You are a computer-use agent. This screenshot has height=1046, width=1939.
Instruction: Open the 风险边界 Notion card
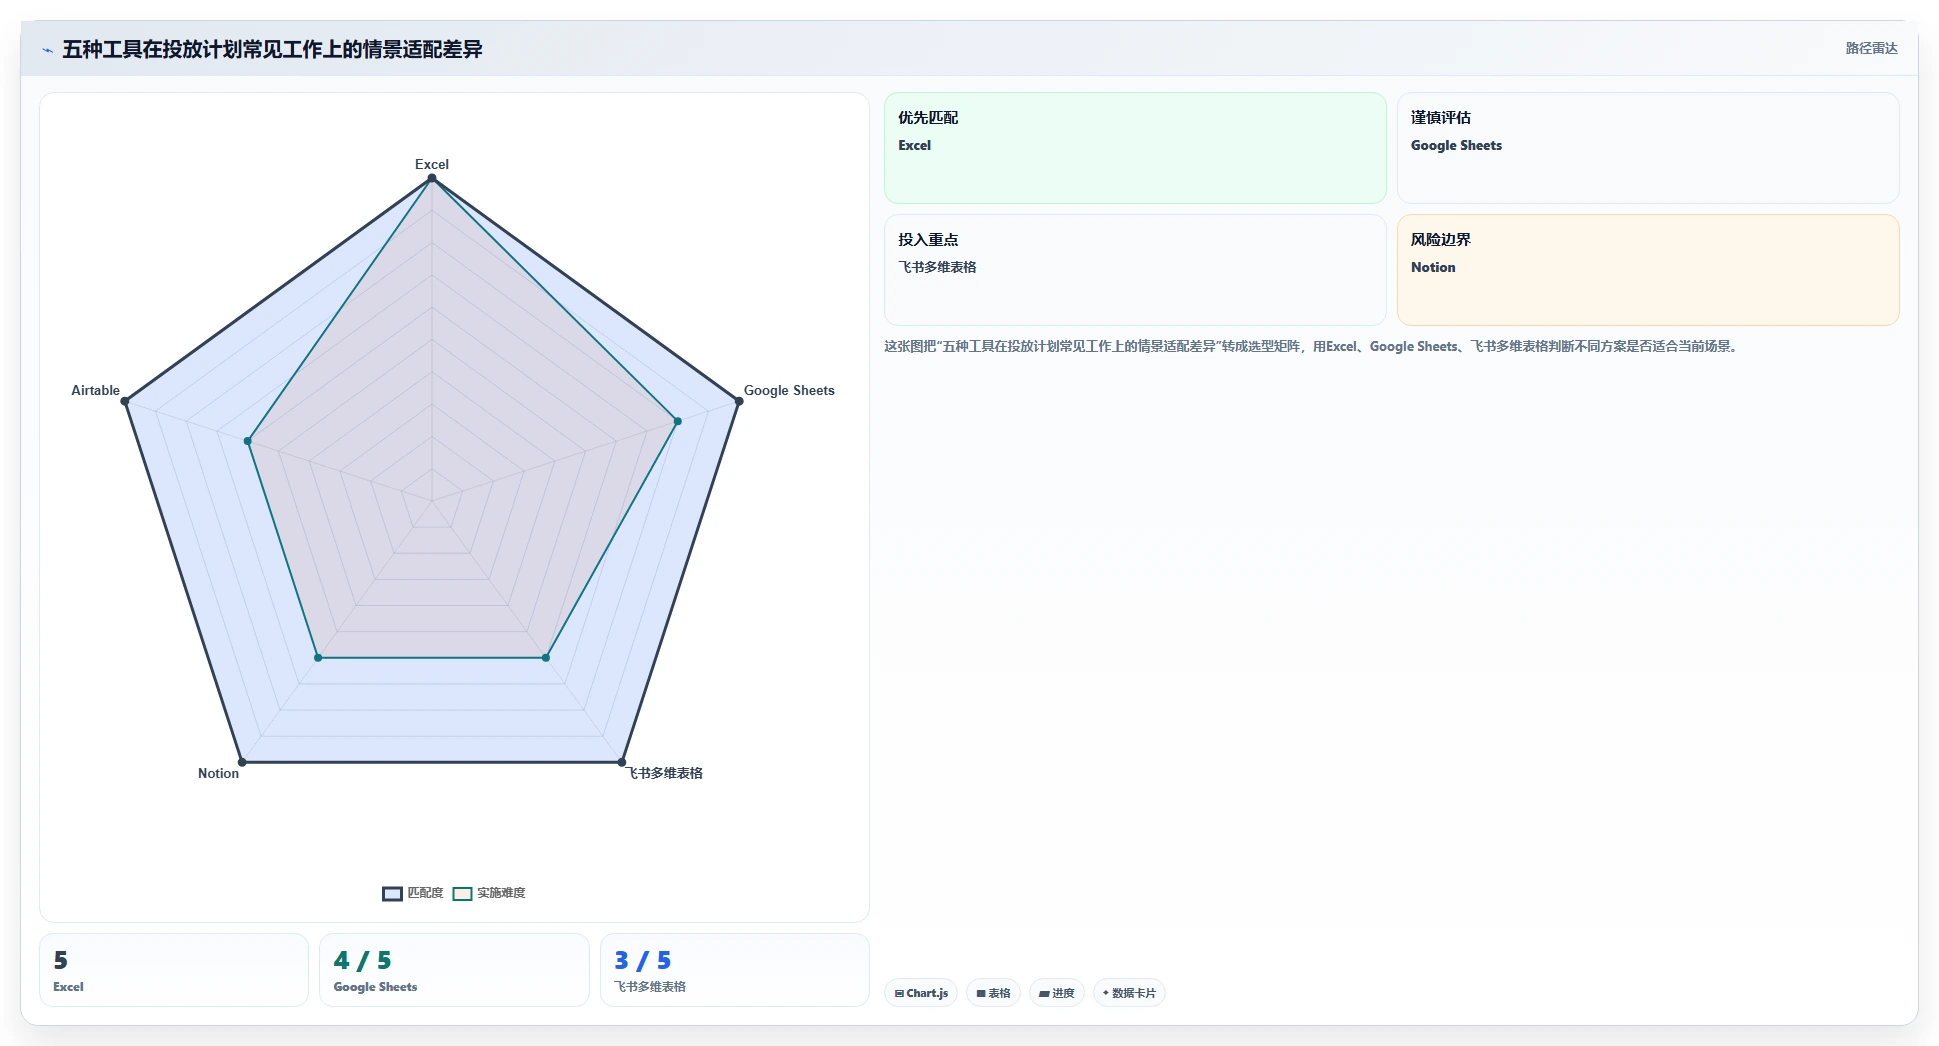1648,270
